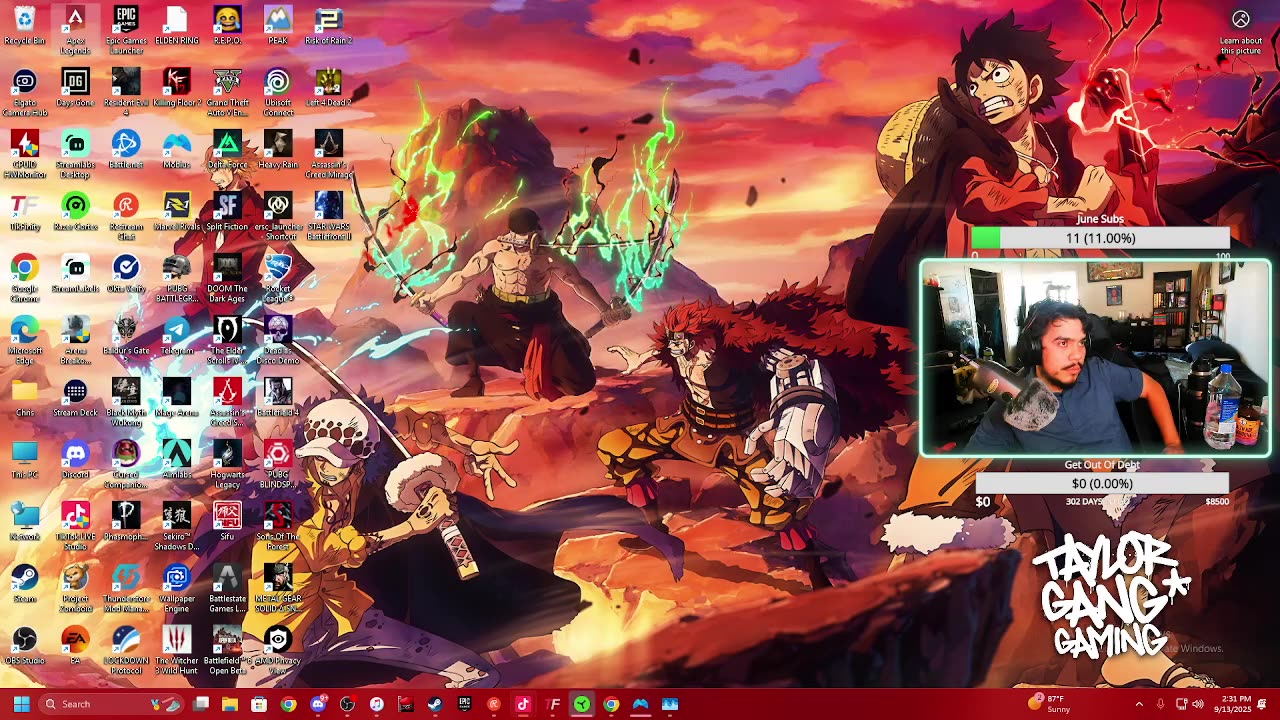
Task: Launch Sons Of The Forest shortcut
Action: (278, 526)
